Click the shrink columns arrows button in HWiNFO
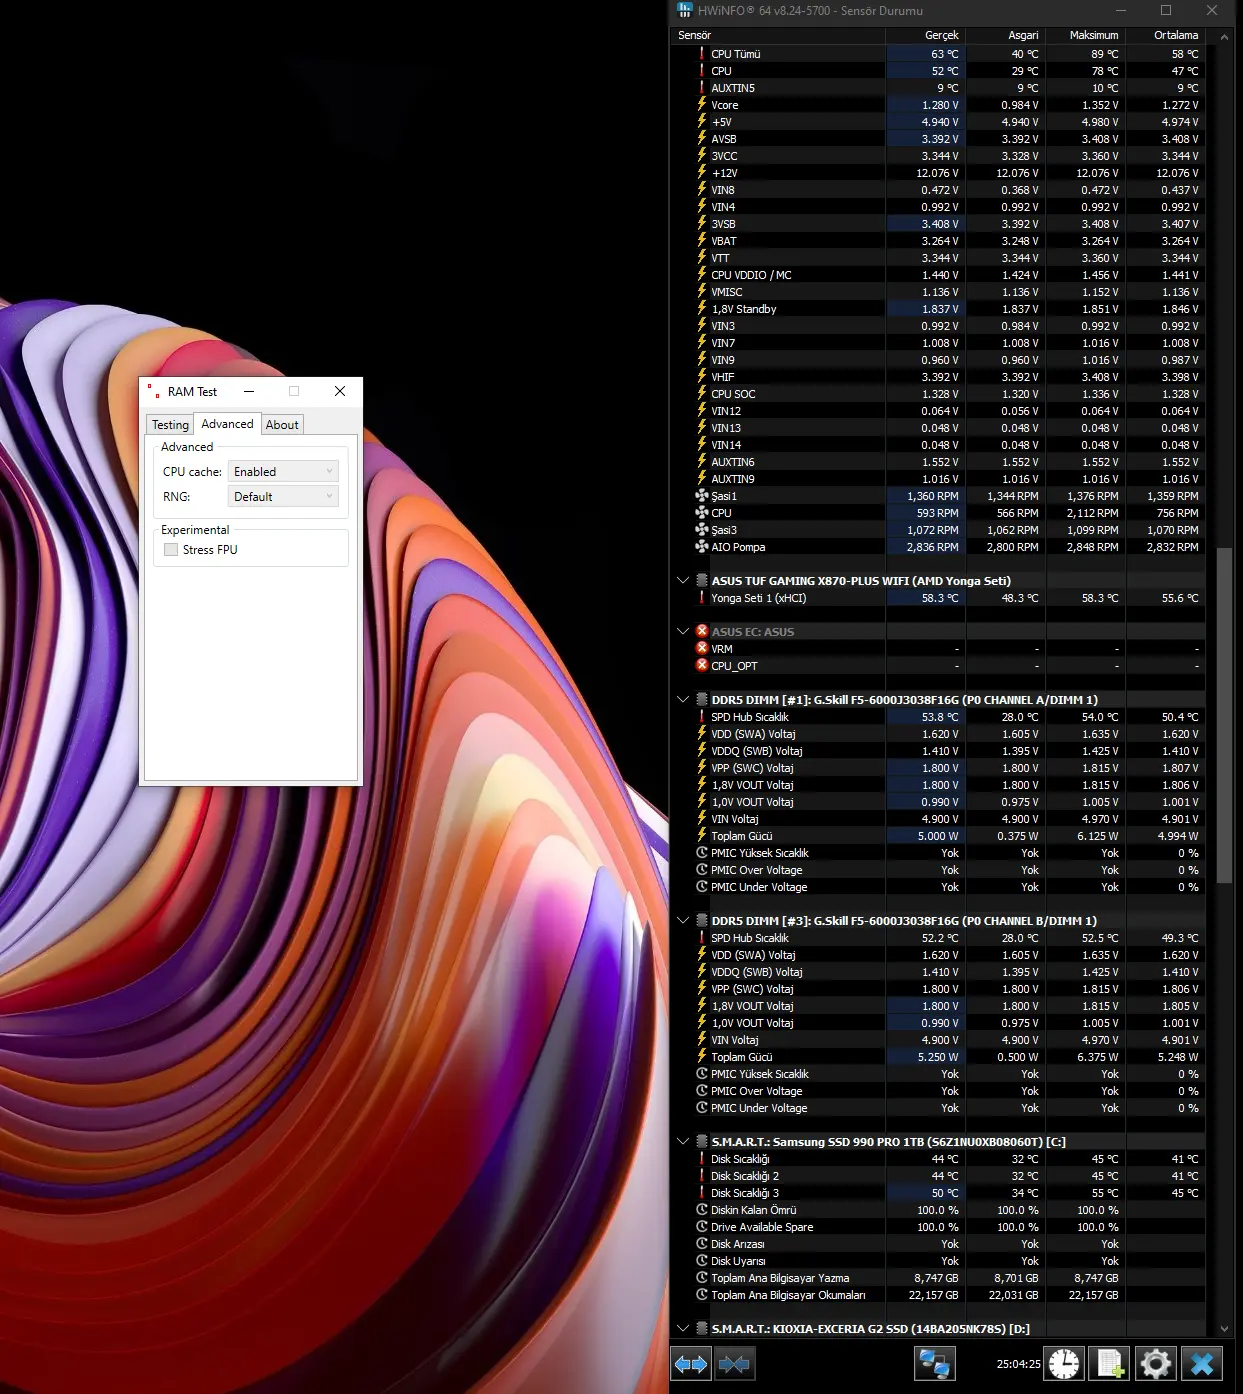This screenshot has height=1394, width=1243. (x=735, y=1363)
